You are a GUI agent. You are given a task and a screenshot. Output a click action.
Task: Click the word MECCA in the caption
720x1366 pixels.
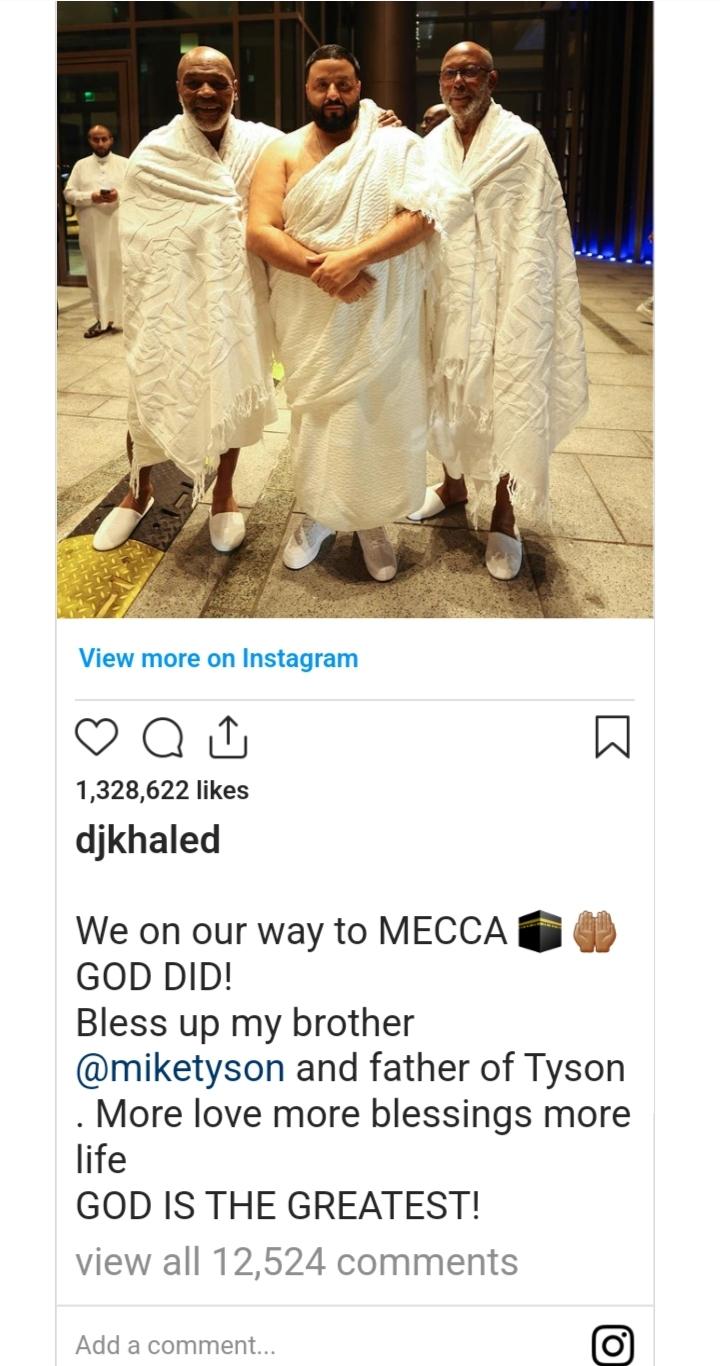(x=443, y=931)
